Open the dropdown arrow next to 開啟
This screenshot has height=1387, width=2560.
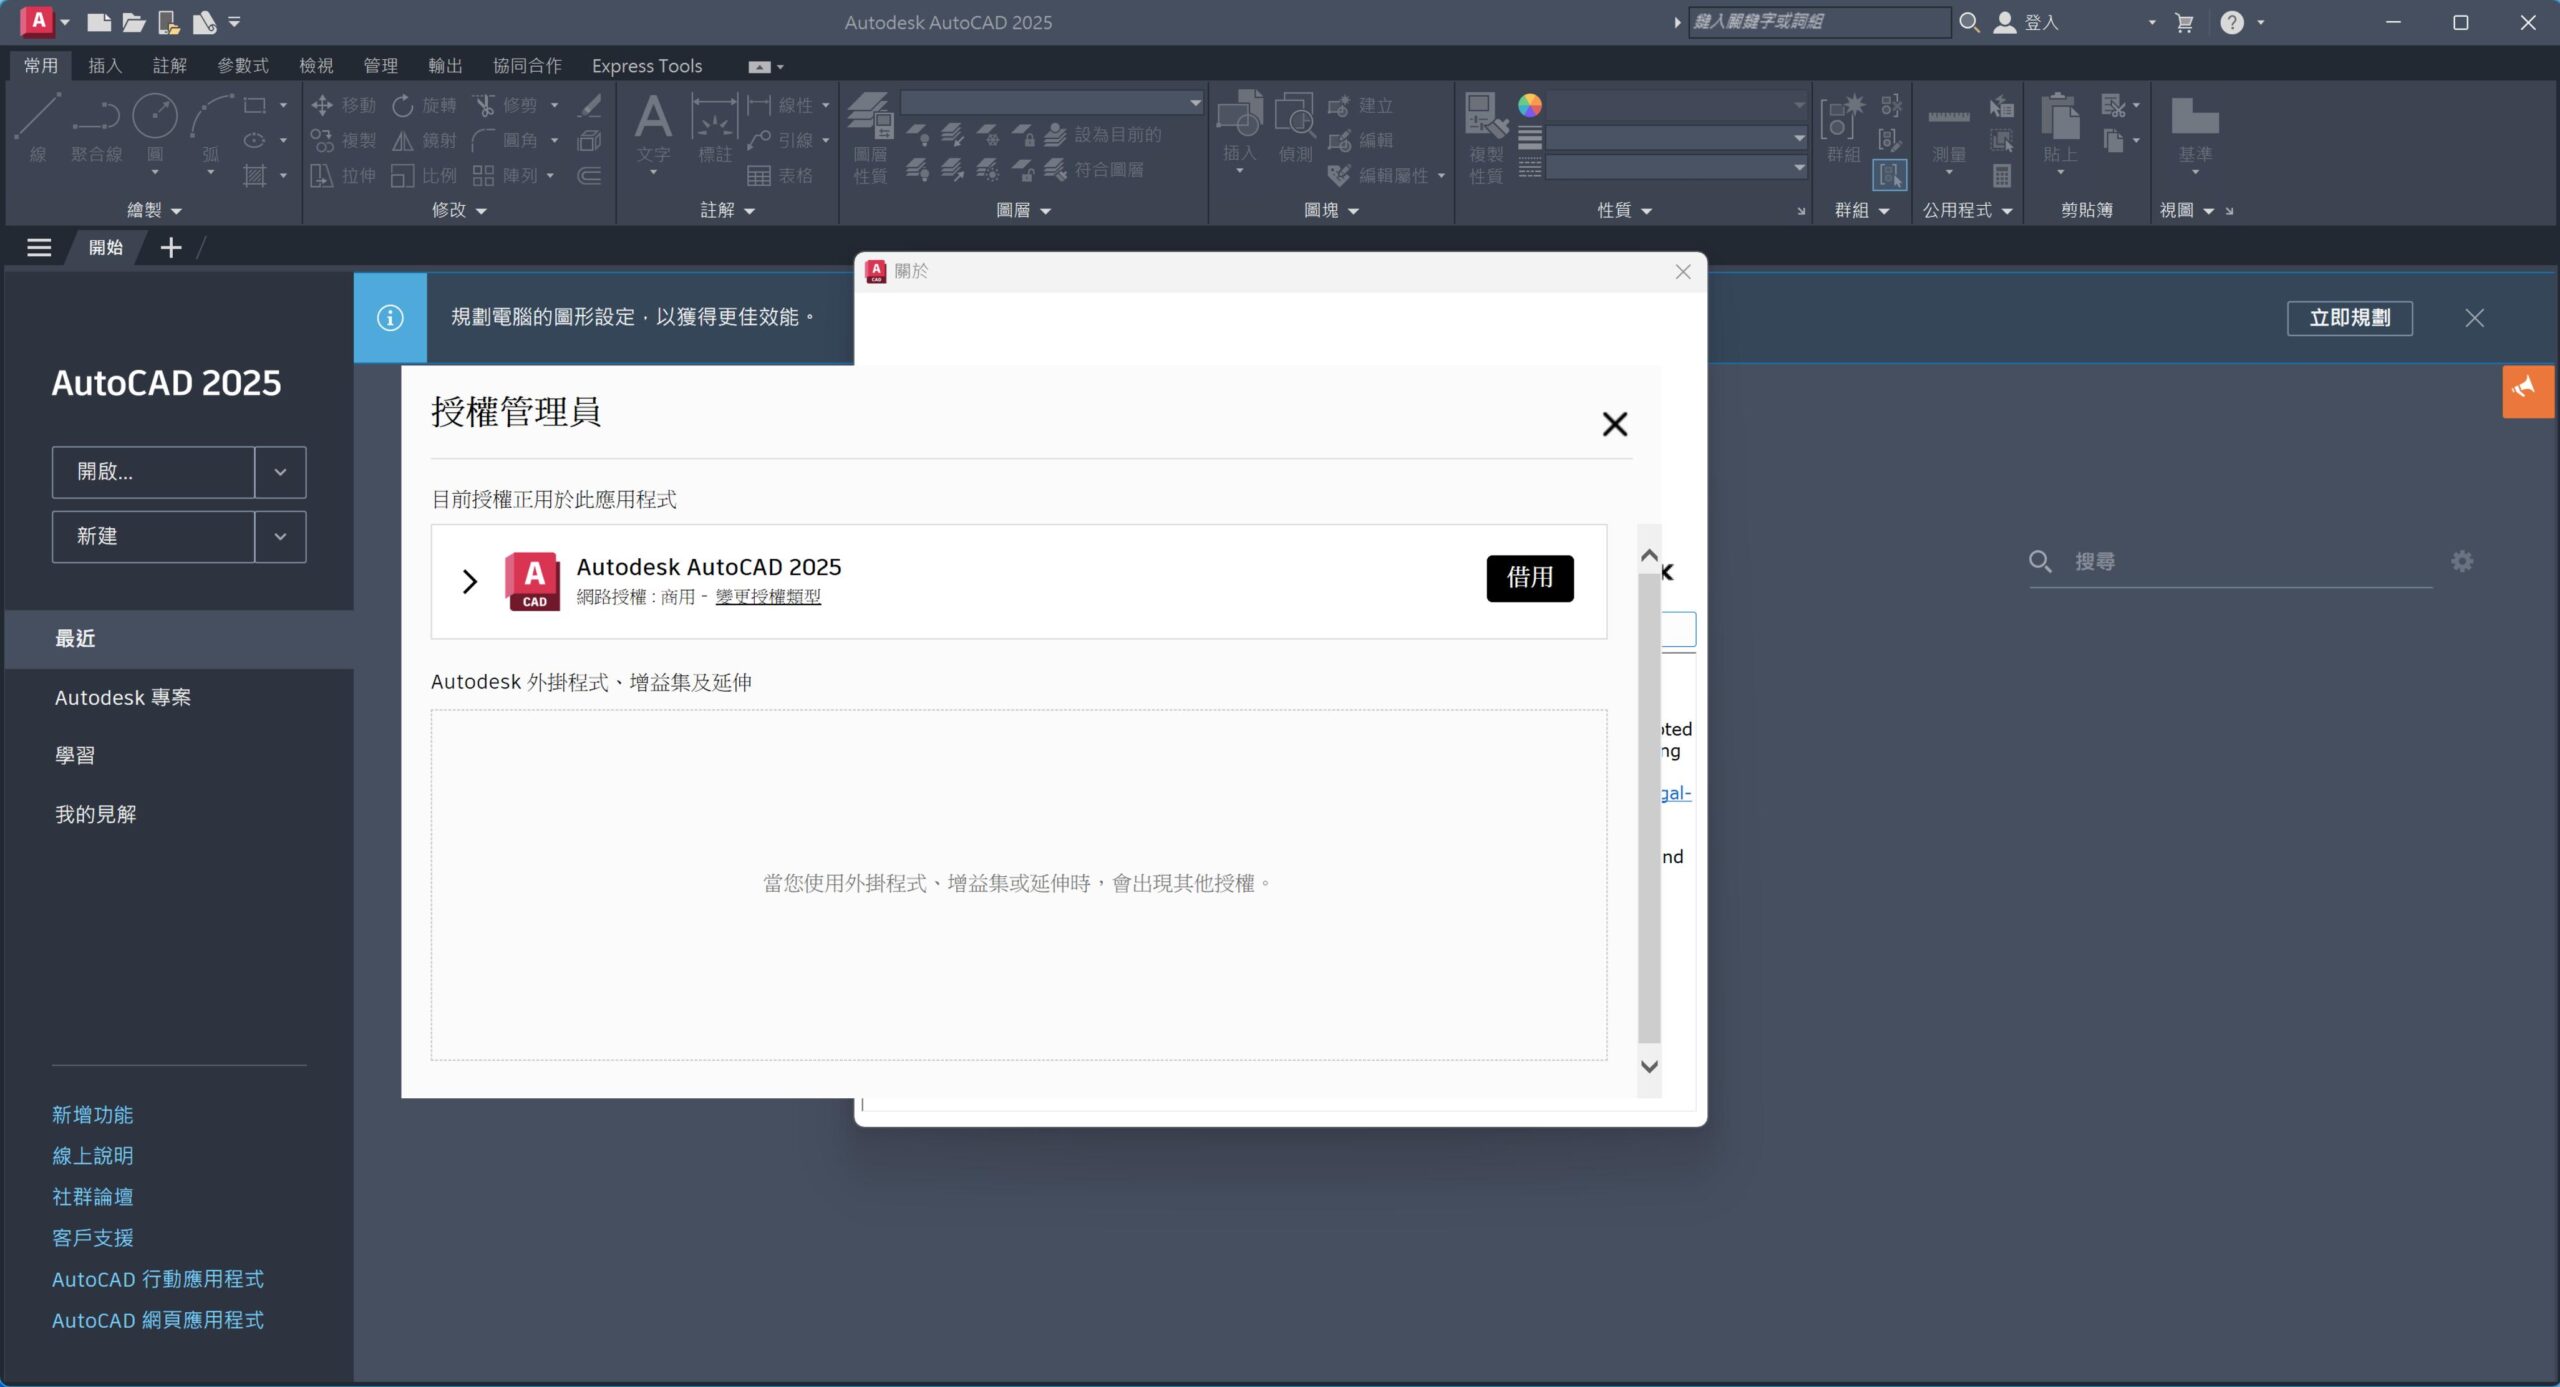coord(280,472)
